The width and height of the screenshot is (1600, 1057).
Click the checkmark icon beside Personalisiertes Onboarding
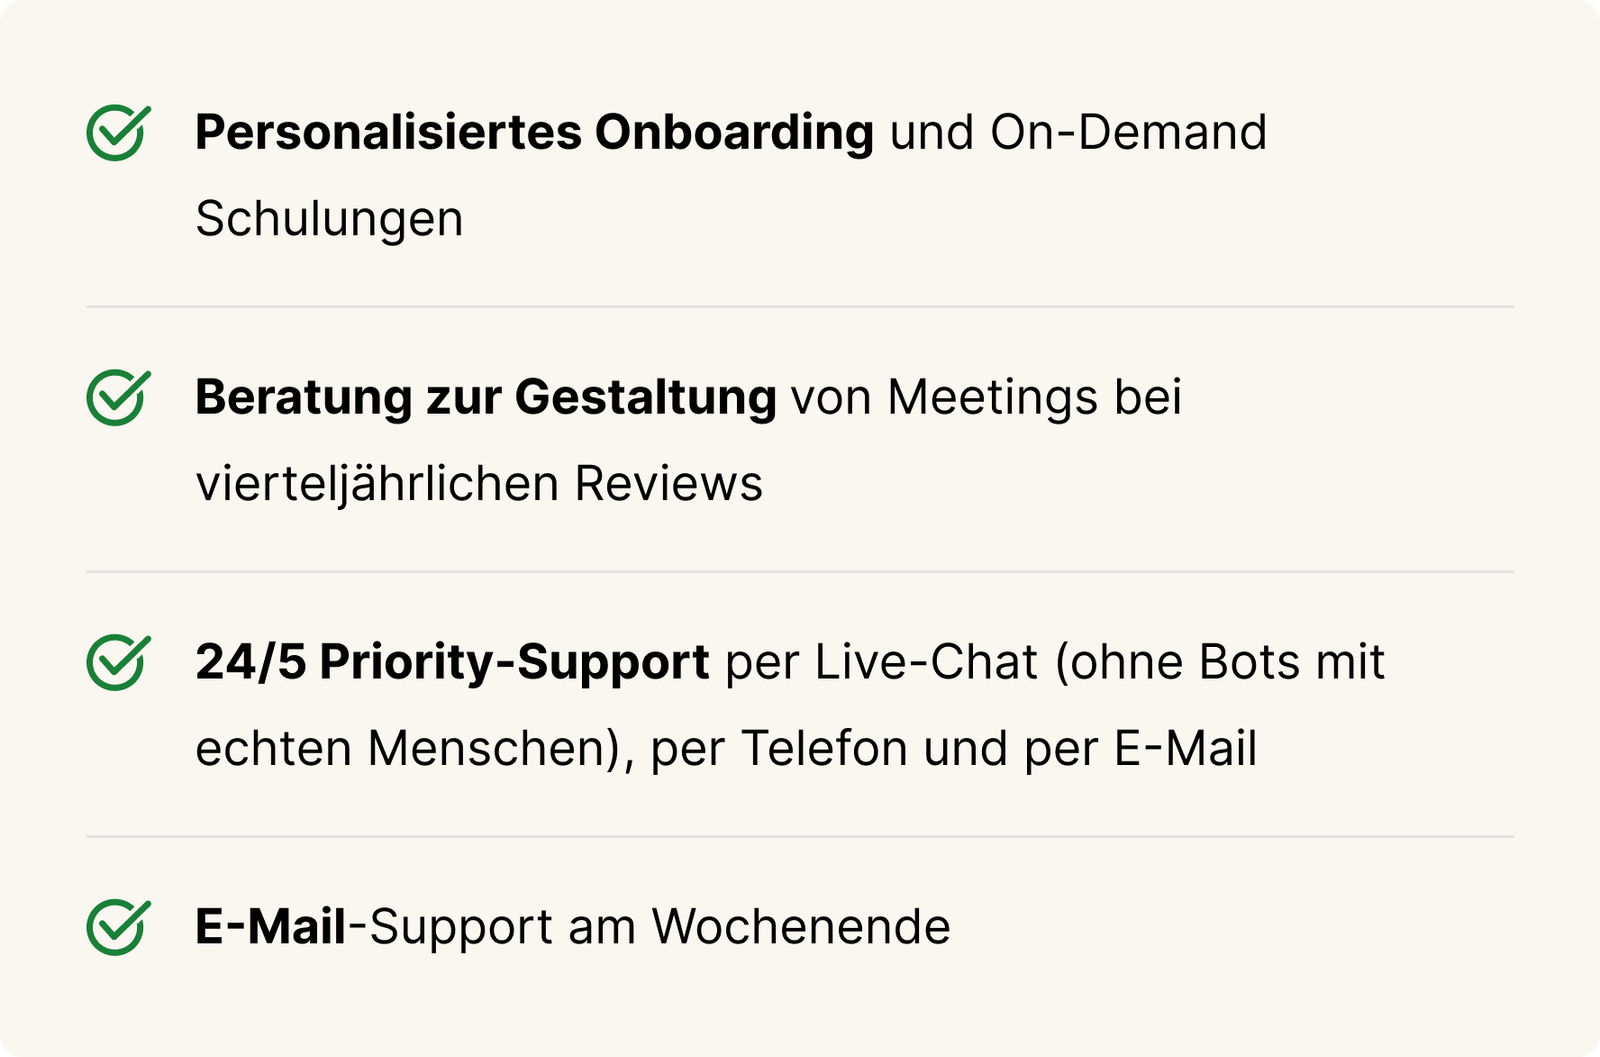(x=118, y=133)
